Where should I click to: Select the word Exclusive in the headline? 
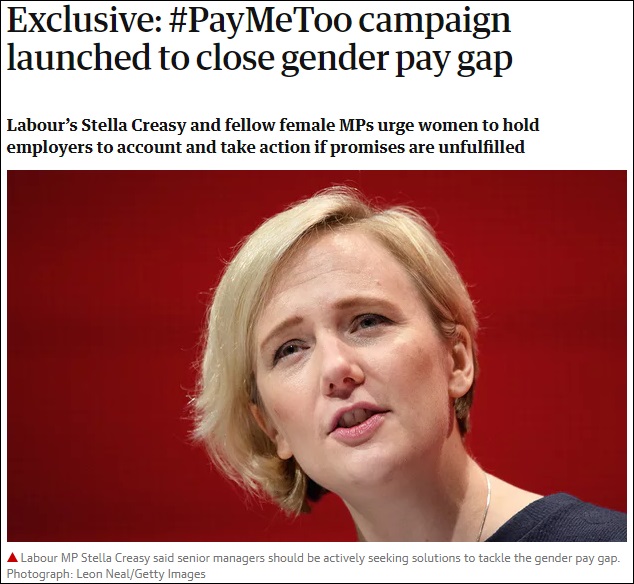point(85,20)
